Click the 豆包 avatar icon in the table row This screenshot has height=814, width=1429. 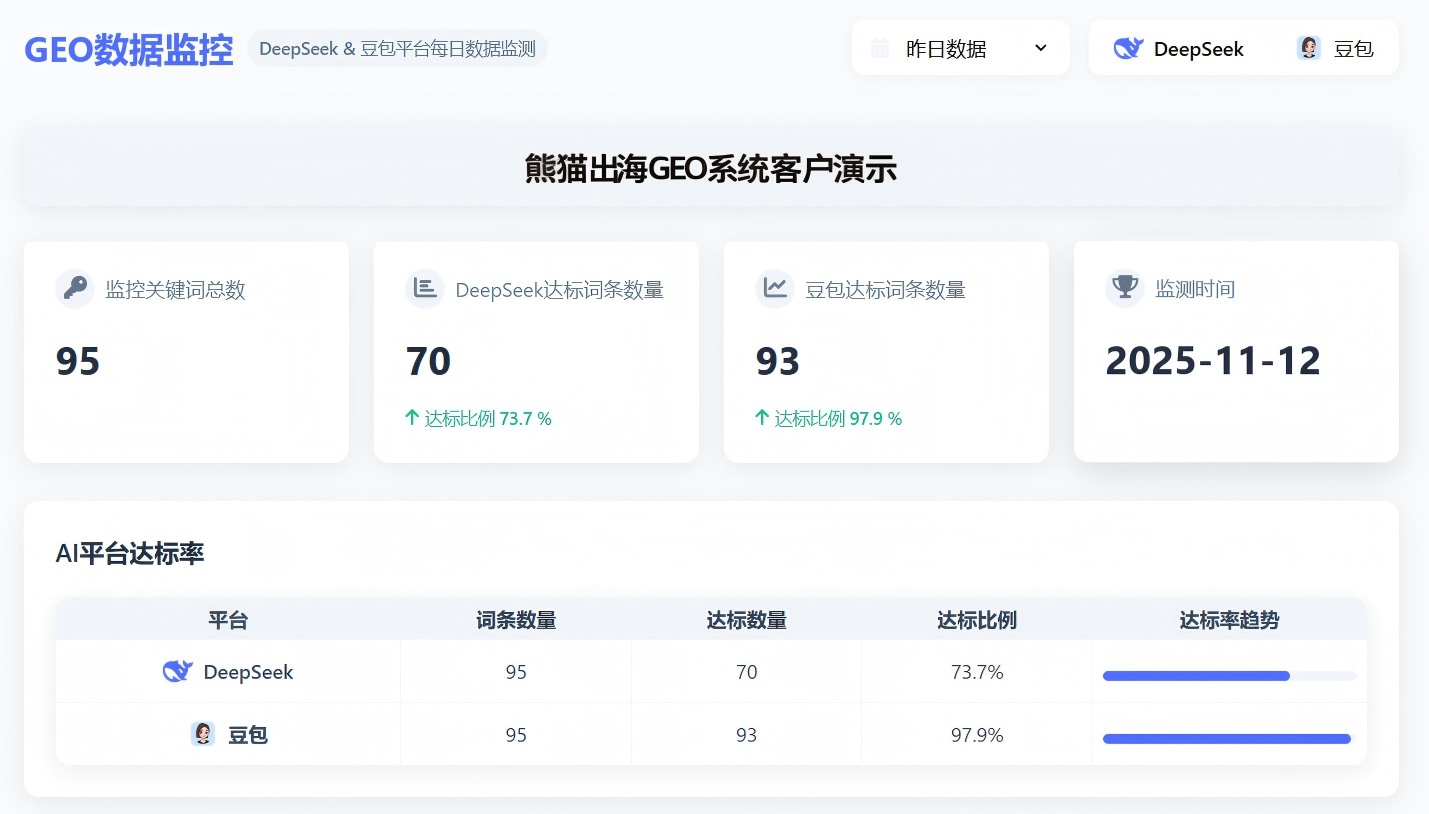[x=203, y=734]
